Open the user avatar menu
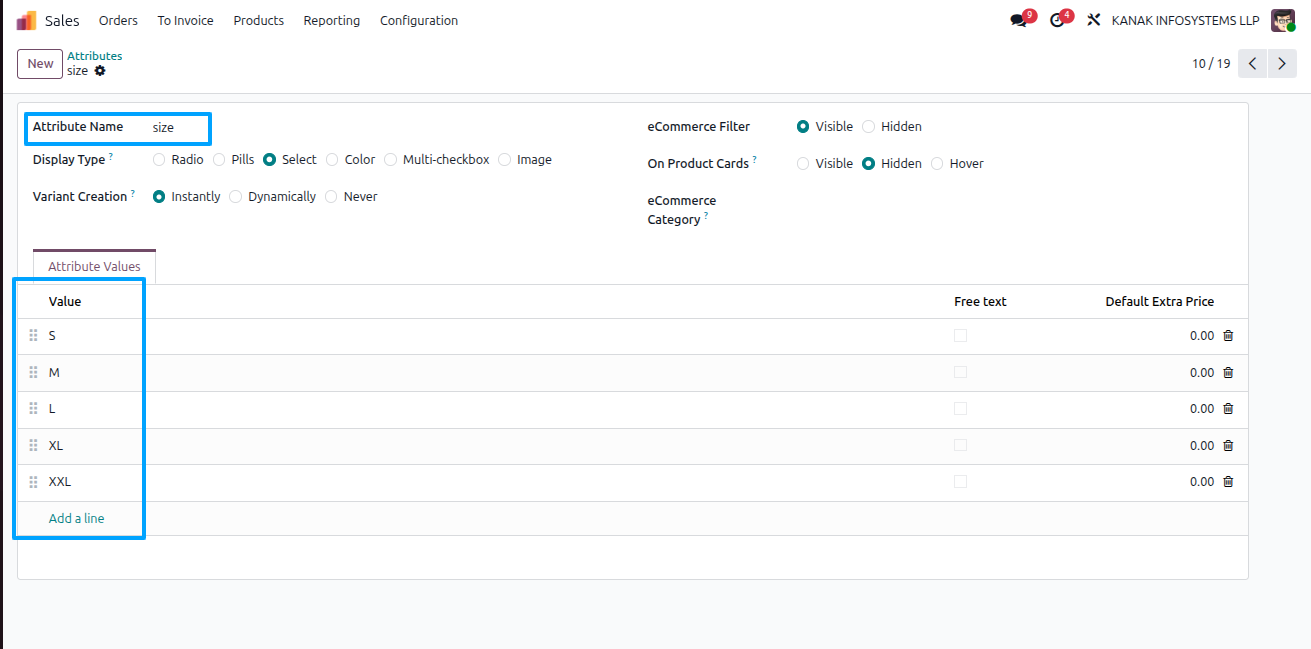The height and width of the screenshot is (649, 1311). point(1283,20)
